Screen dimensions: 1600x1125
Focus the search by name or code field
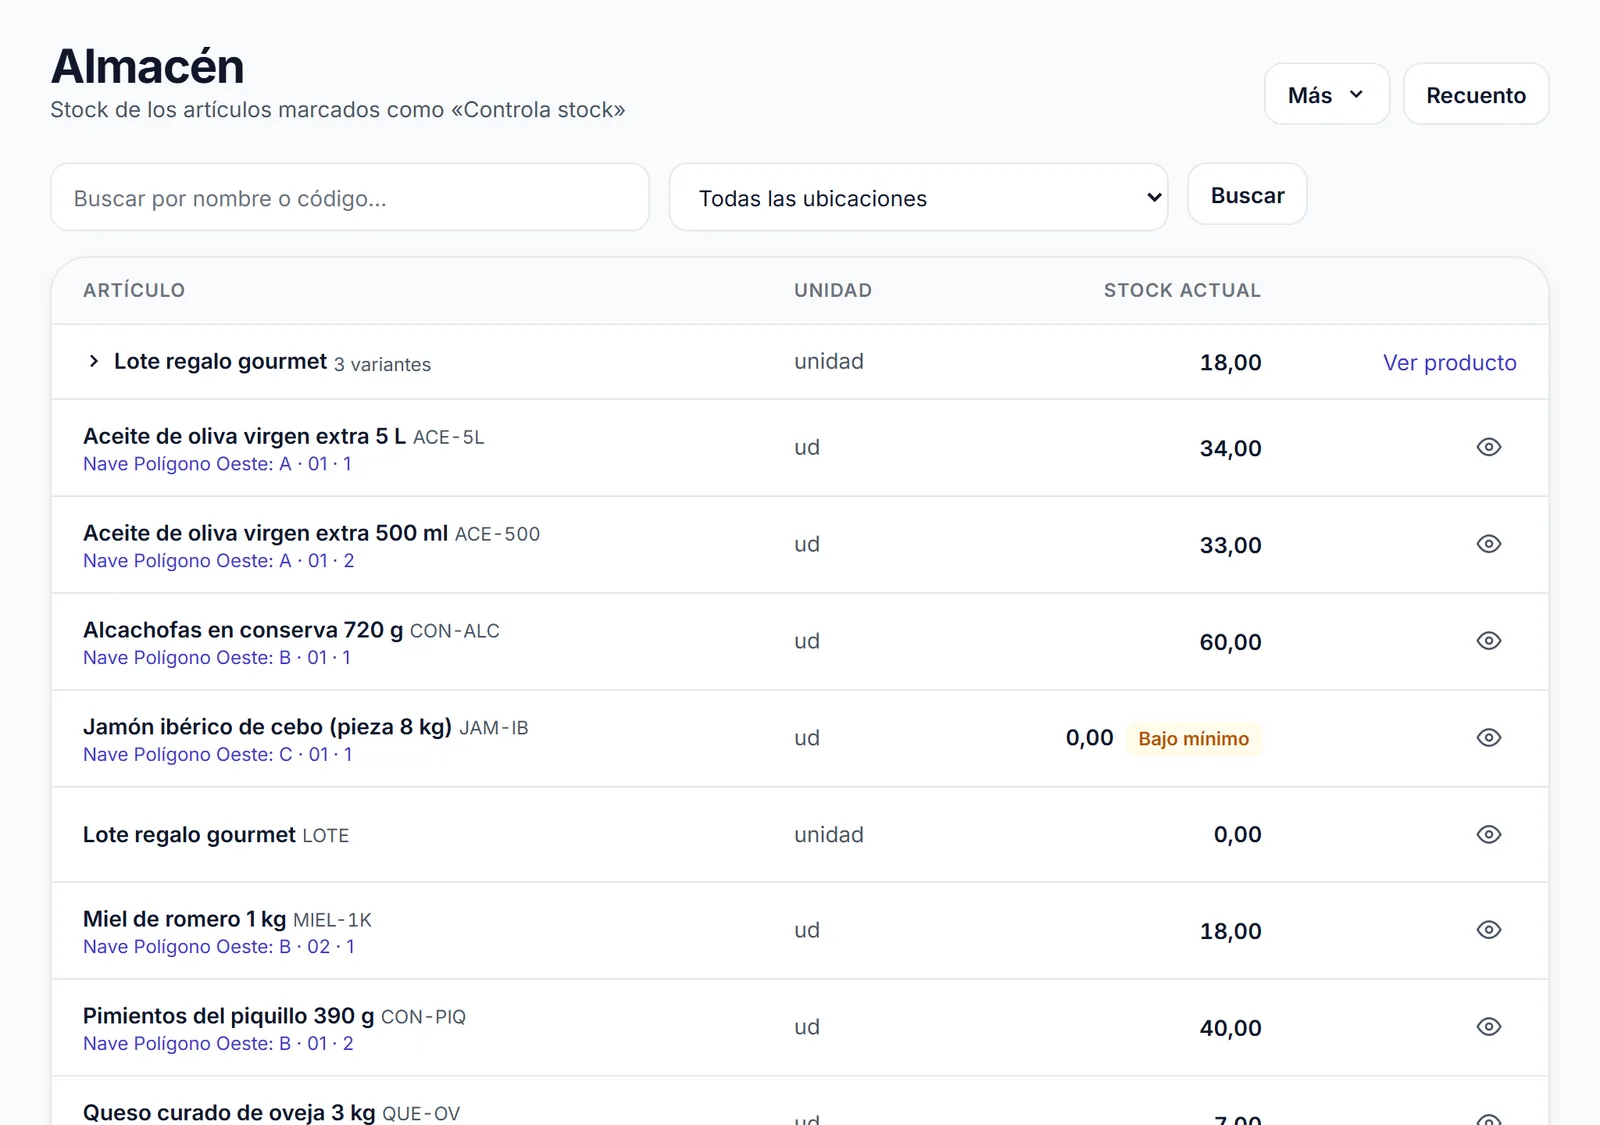coord(350,197)
